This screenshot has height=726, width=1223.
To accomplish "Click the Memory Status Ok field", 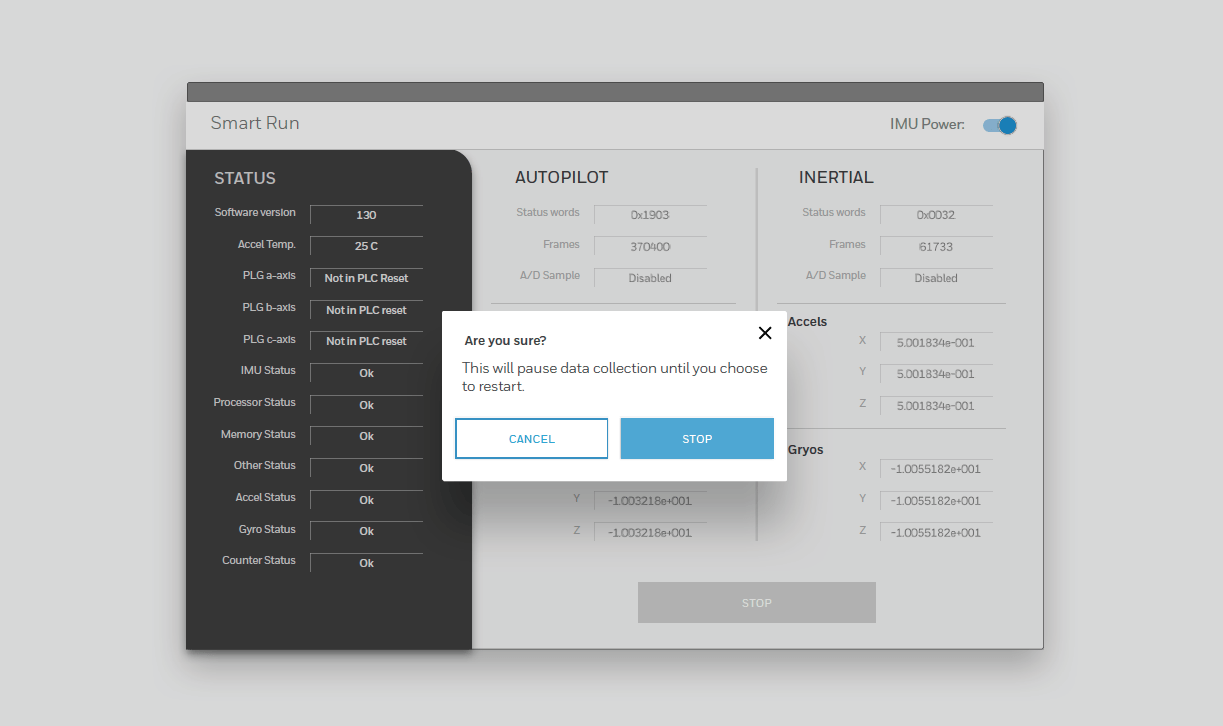I will (366, 436).
